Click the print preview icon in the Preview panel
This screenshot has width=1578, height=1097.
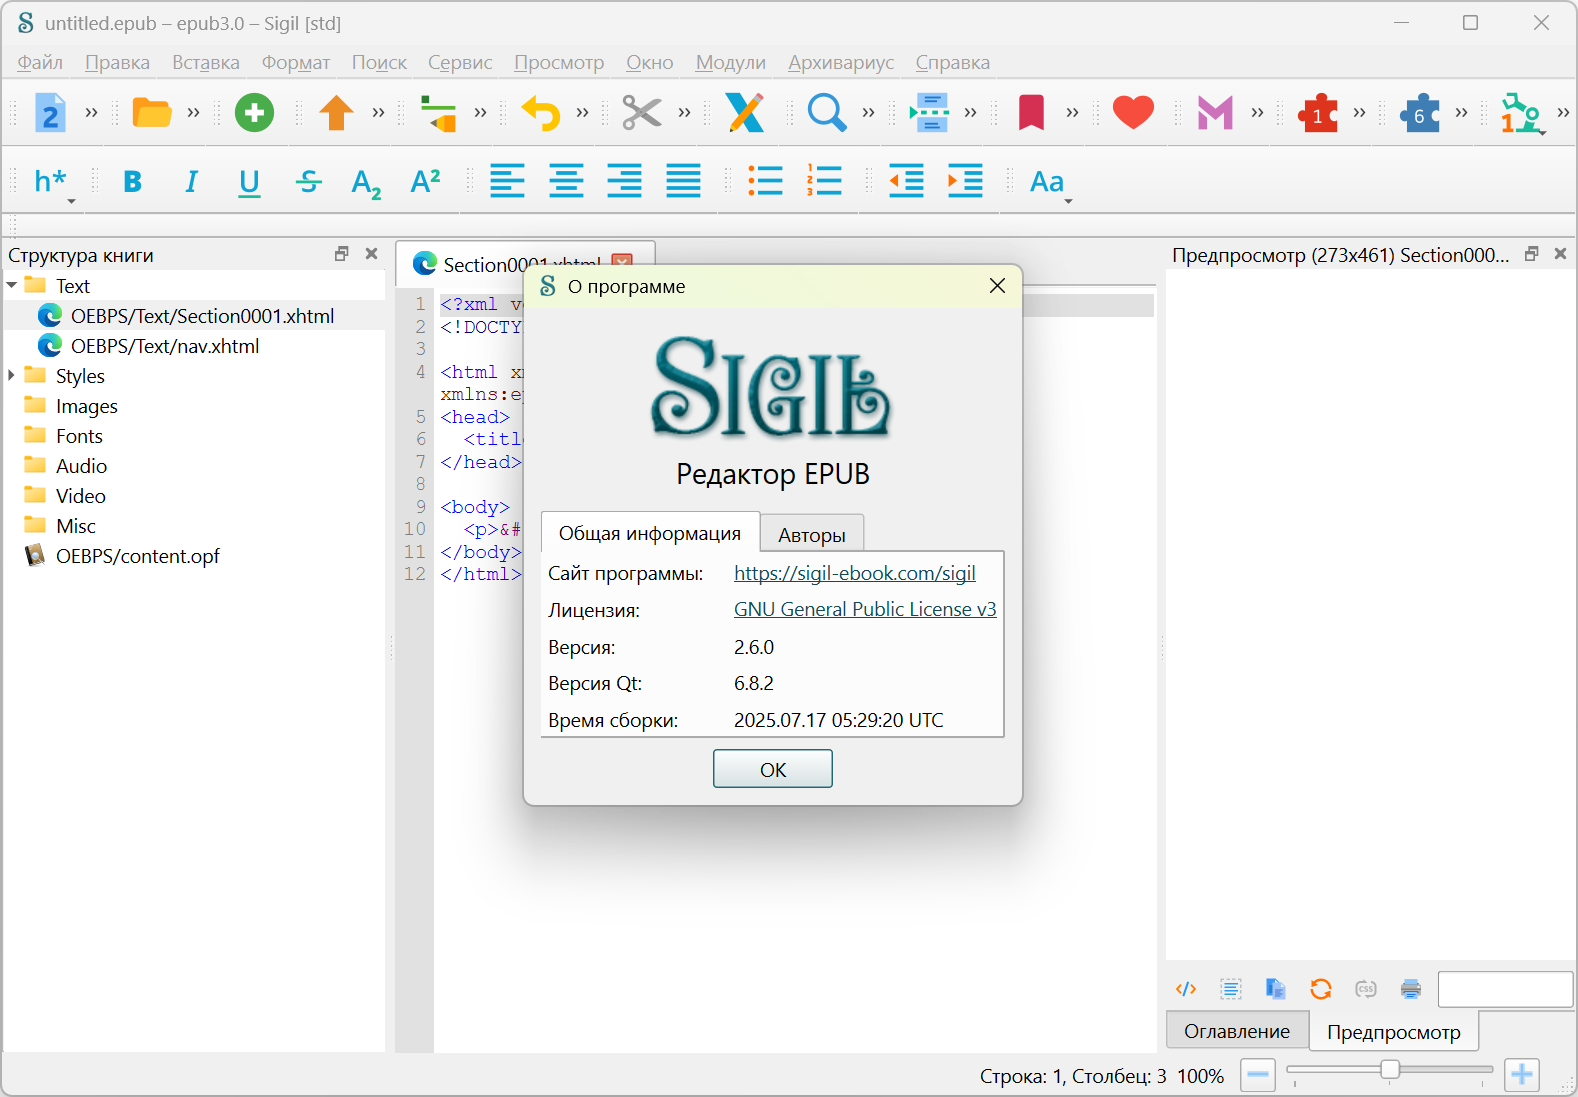pyautogui.click(x=1410, y=989)
